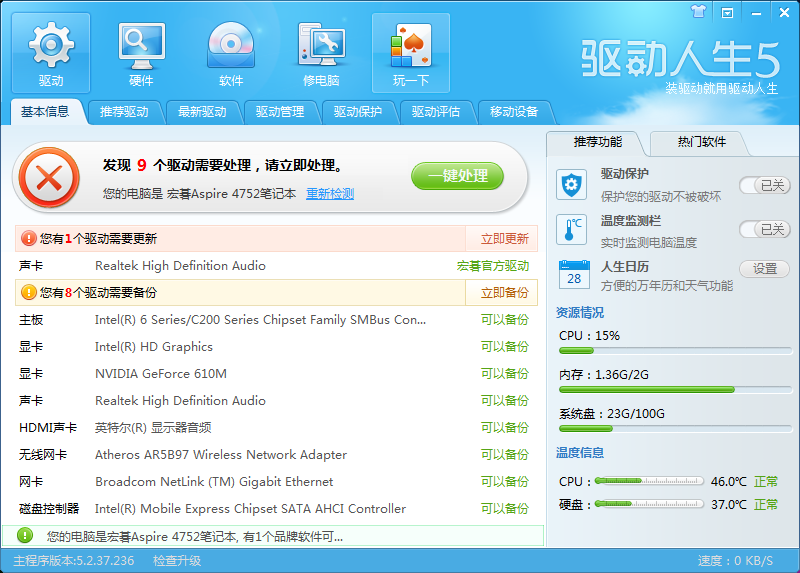Click 立即更新 button

point(504,239)
